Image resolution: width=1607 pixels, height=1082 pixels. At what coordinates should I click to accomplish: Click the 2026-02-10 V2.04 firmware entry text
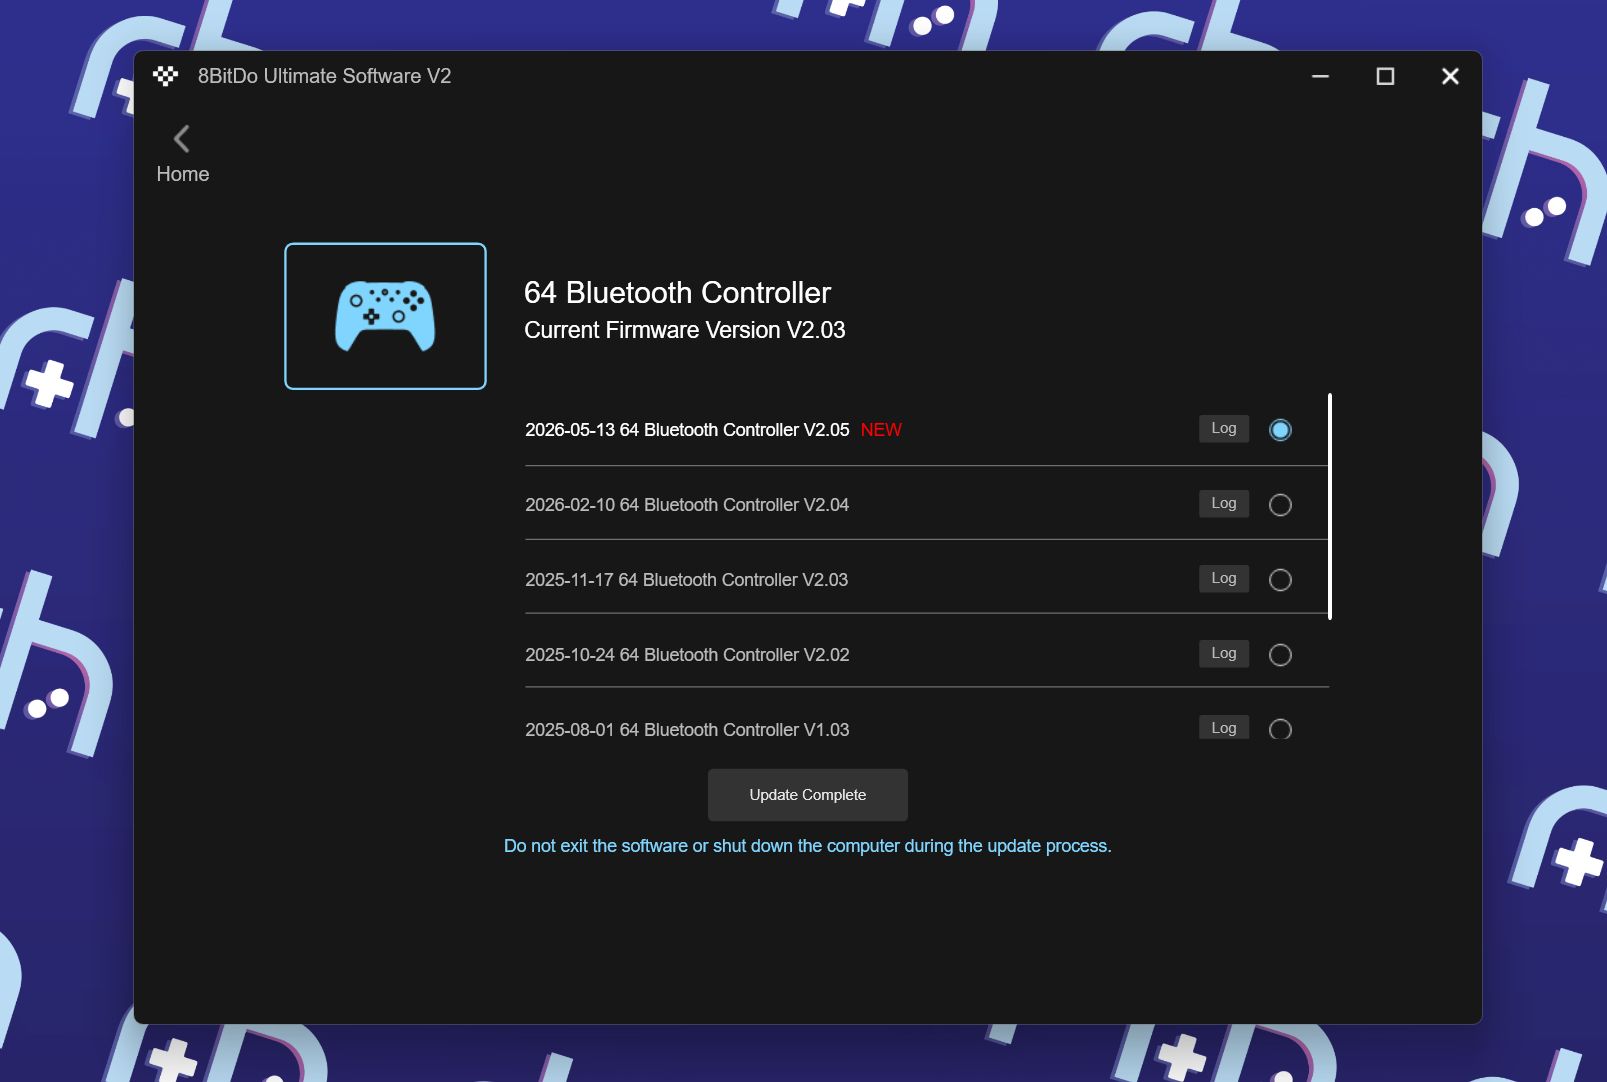[687, 505]
